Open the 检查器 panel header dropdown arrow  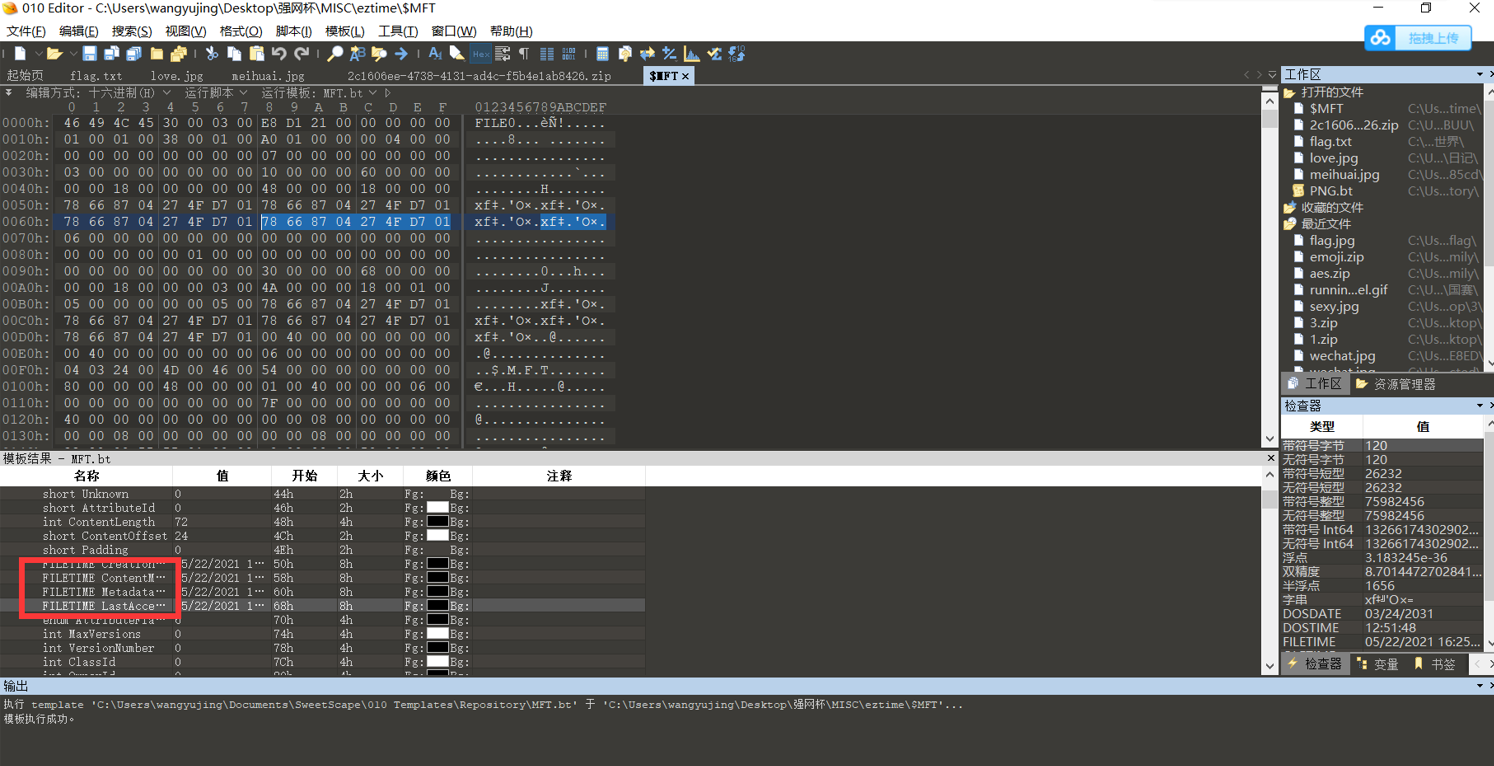coord(1480,406)
